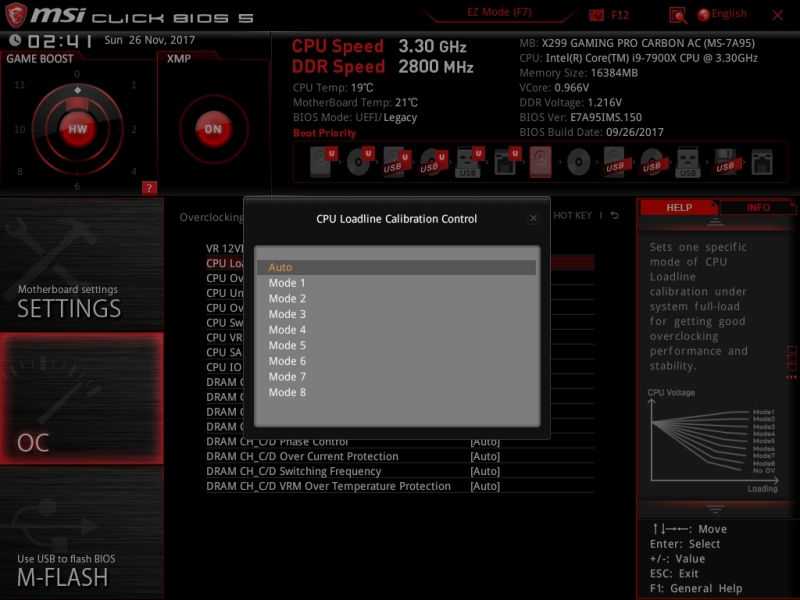This screenshot has width=800, height=600.
Task: Choose Auto in the loadline calibration list
Action: 396,267
